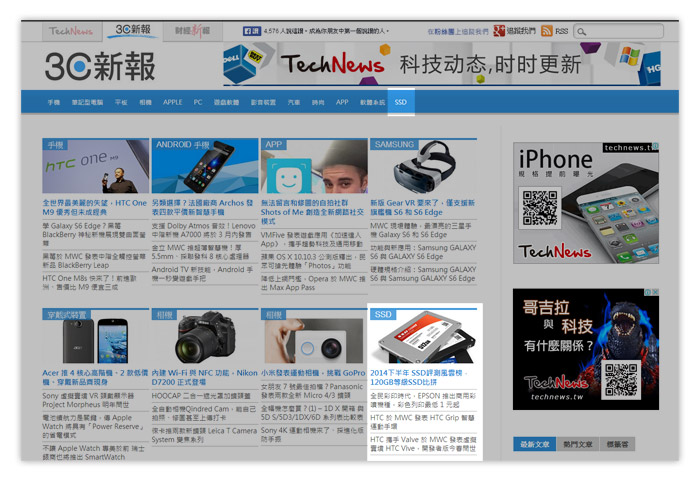This screenshot has width=700, height=483.
Task: Open the 財經新報 top tab
Action: pyautogui.click(x=192, y=31)
